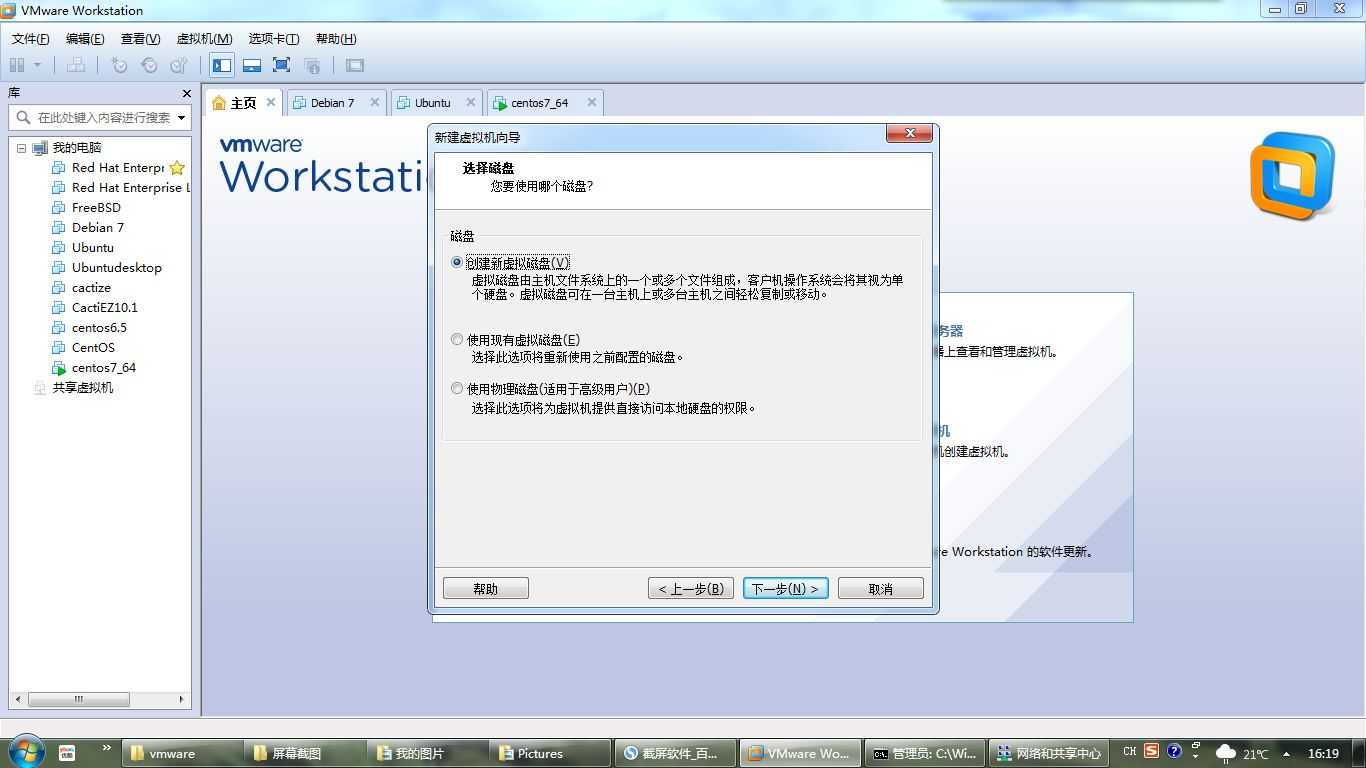Open Pictures taskbar item
The width and height of the screenshot is (1366, 768).
coord(550,754)
